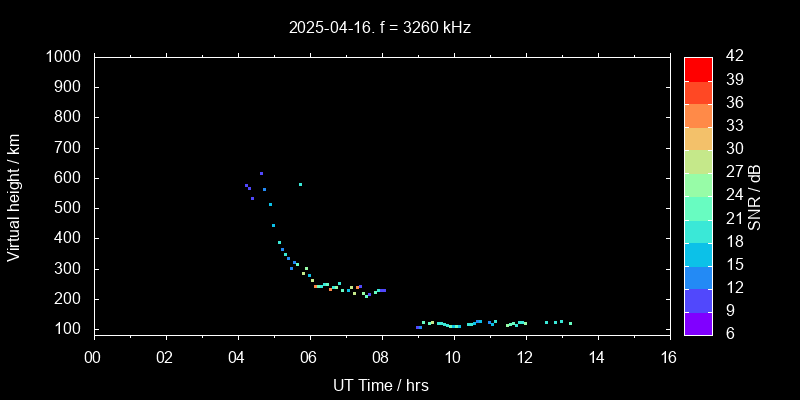The image size is (800, 400).
Task: Select the 16 tick label on time axis
Action: click(669, 358)
